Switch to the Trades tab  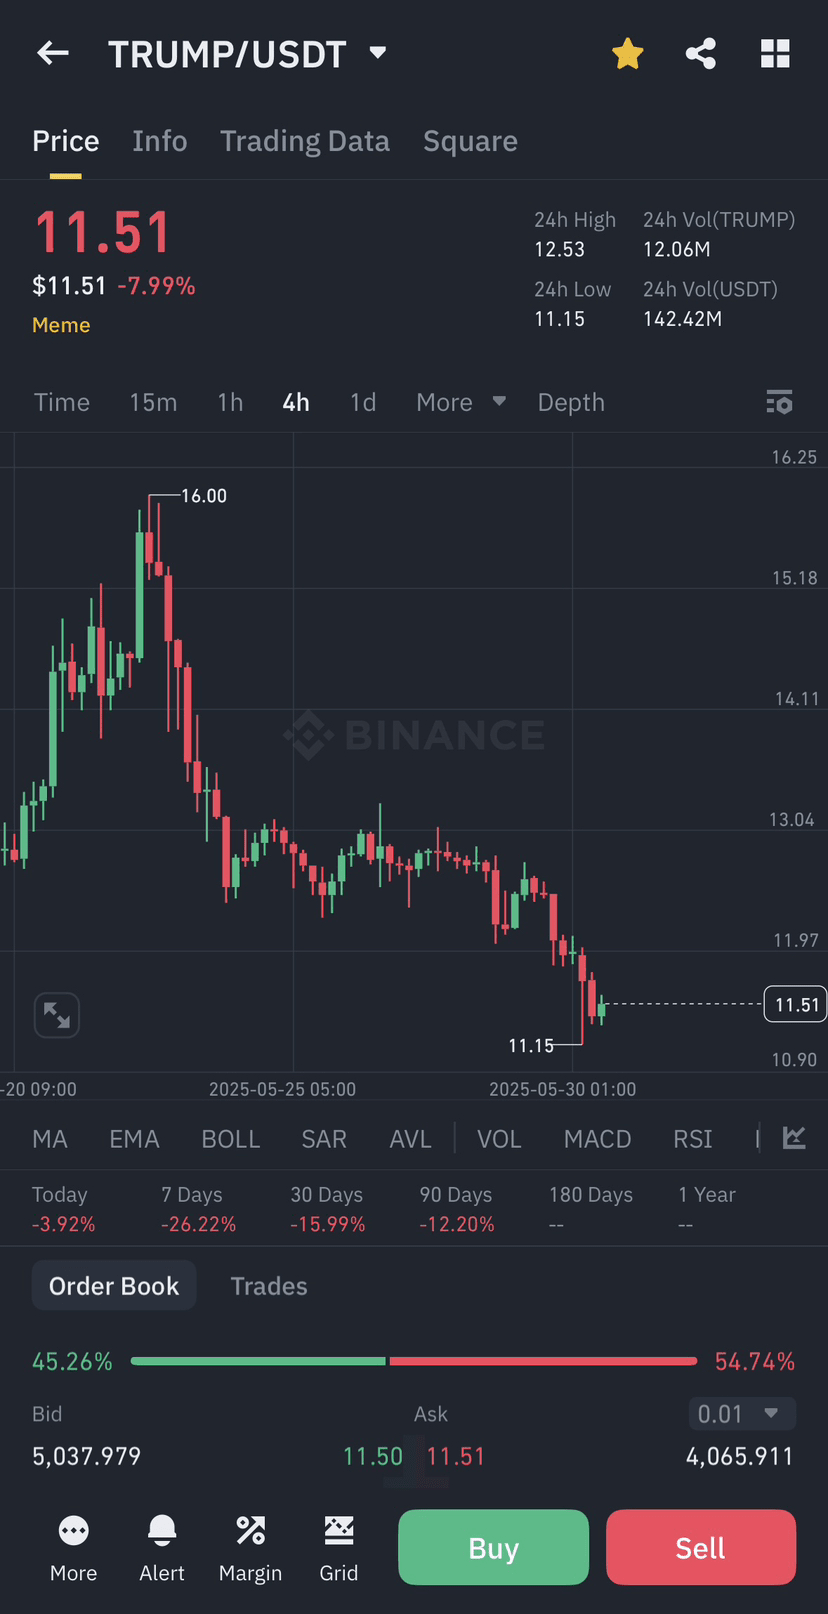tap(269, 1286)
